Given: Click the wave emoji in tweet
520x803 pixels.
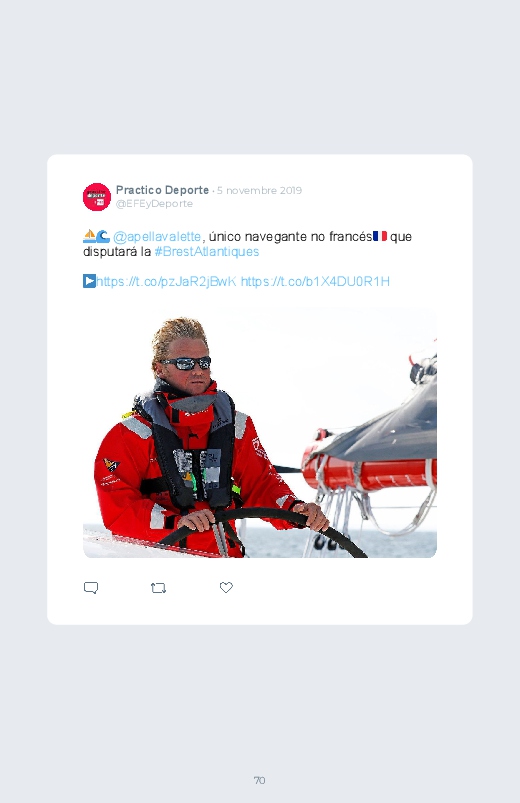Looking at the screenshot, I should click(x=103, y=236).
